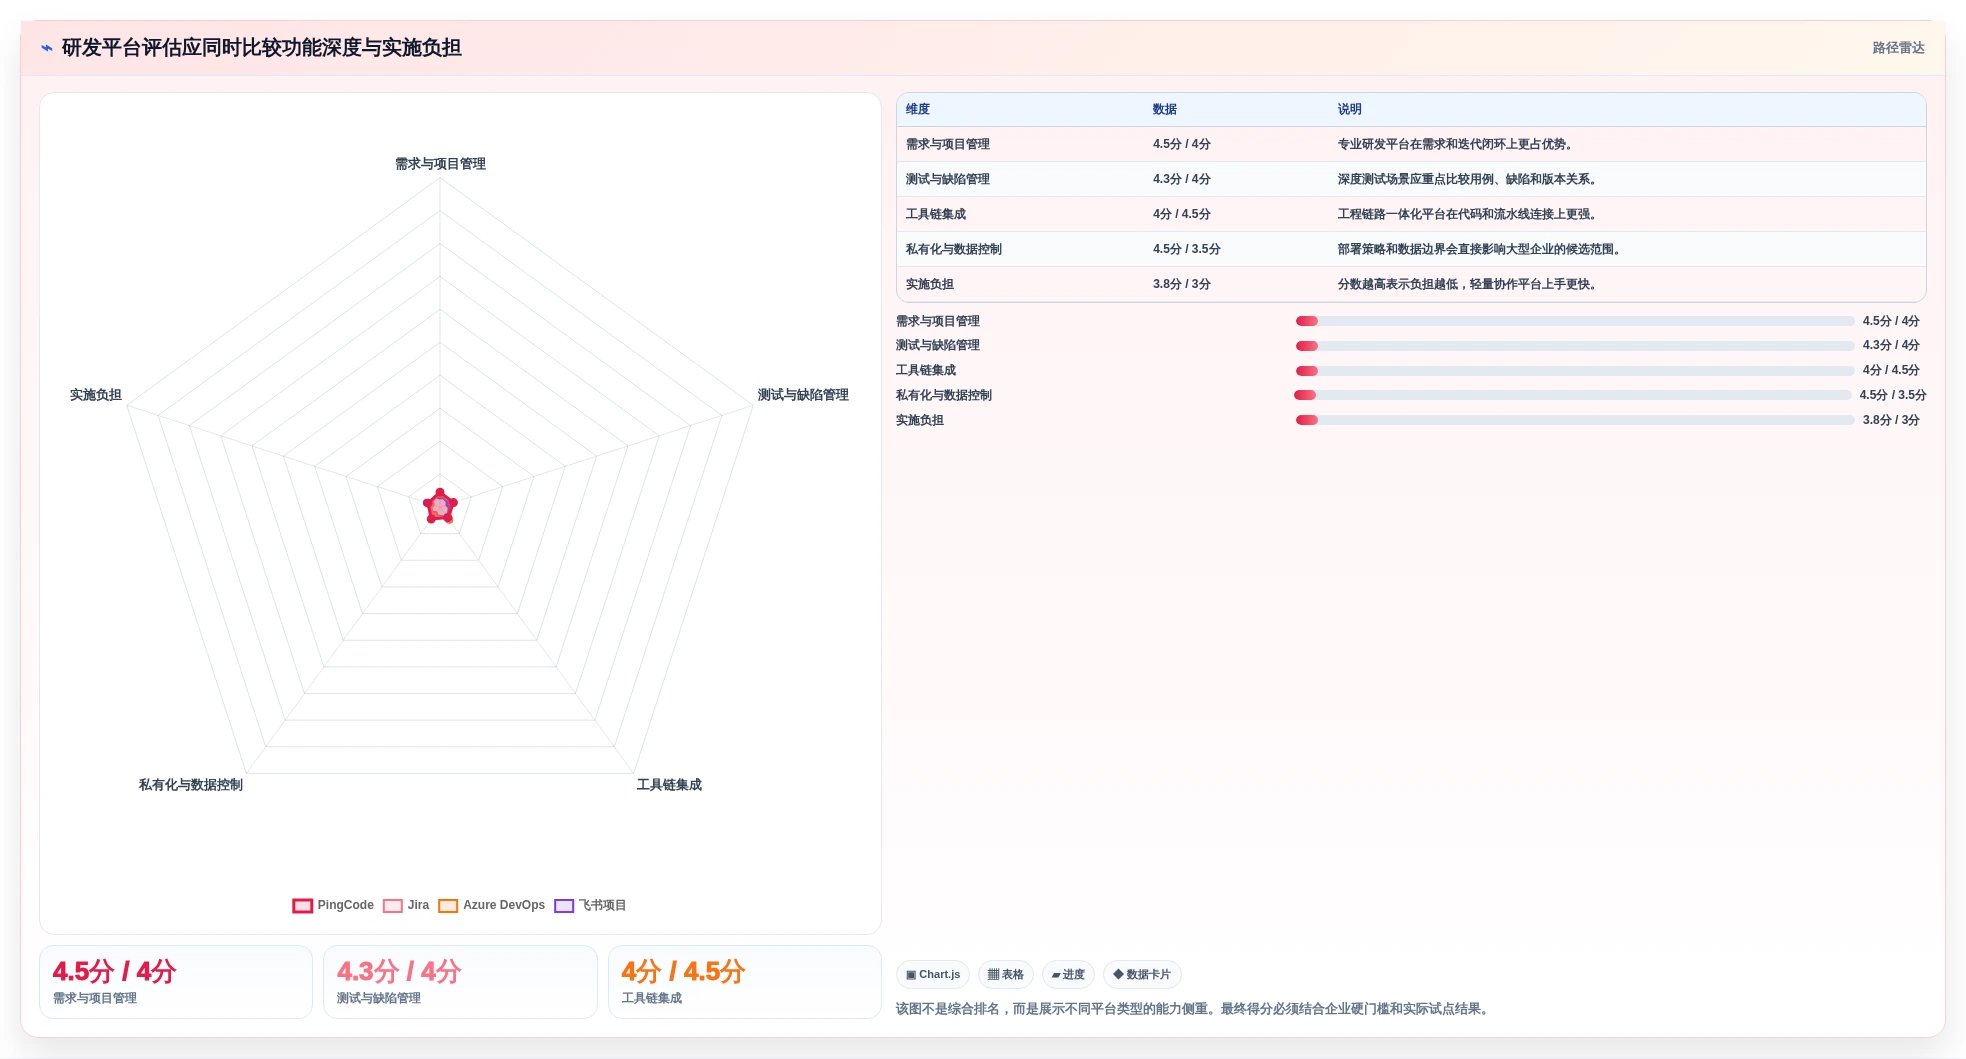Click the 测试与缺陷管理 progress bar
The image size is (1966, 1059).
(1575, 346)
